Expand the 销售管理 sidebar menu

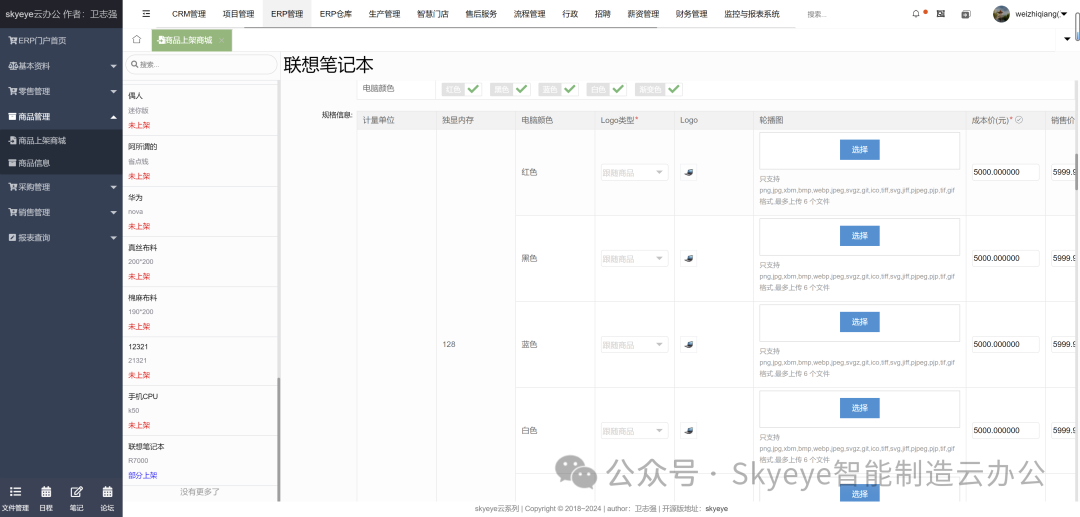pos(61,212)
